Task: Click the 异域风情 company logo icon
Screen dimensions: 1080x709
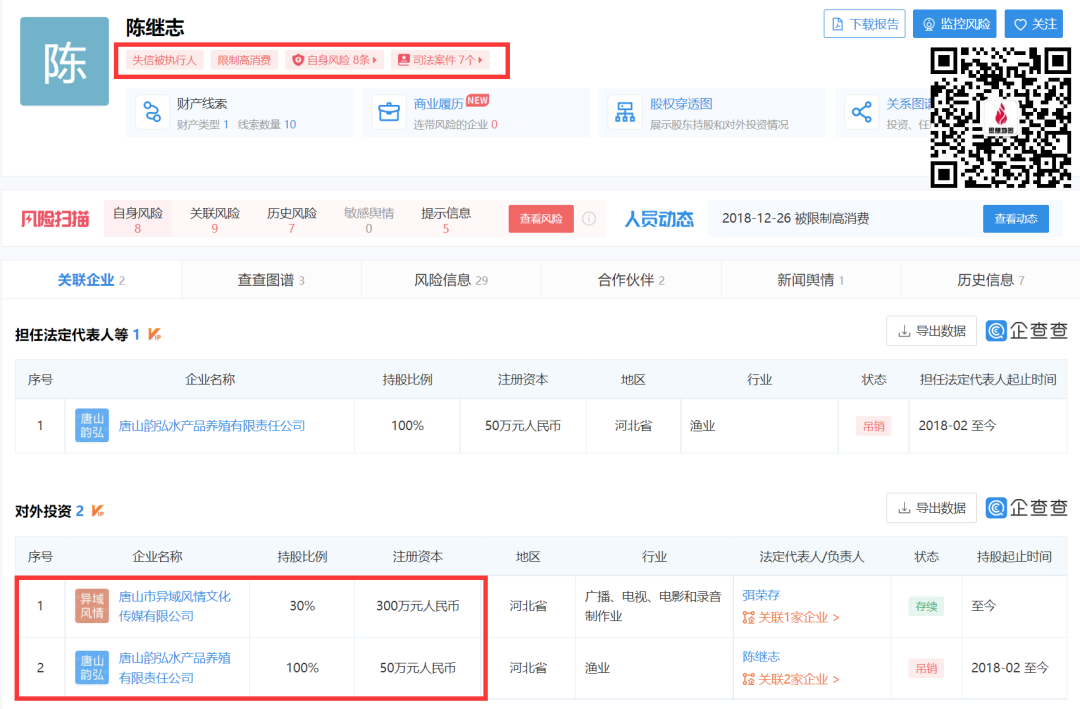Action: 92,606
